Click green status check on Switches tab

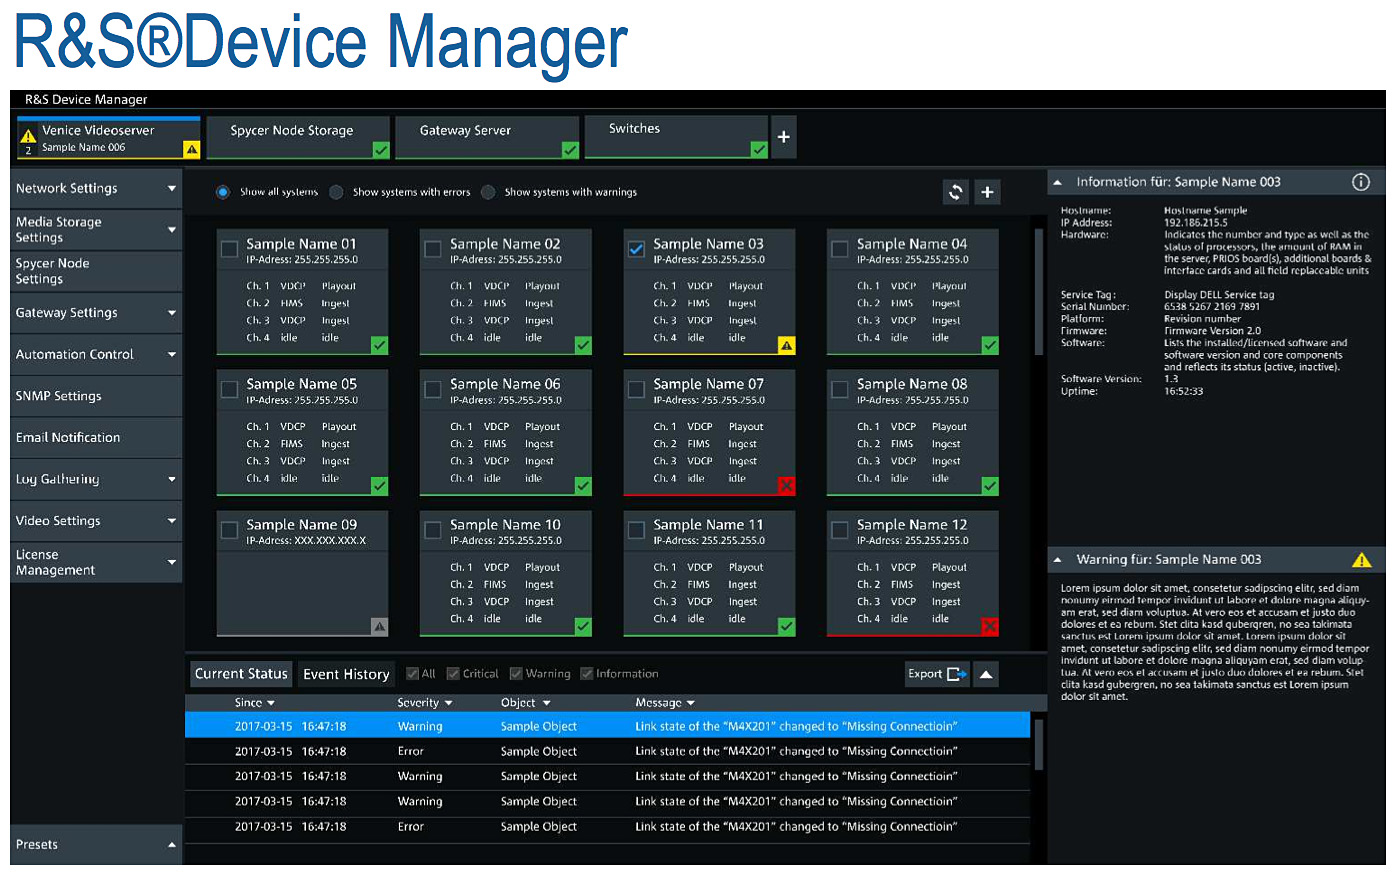click(759, 150)
